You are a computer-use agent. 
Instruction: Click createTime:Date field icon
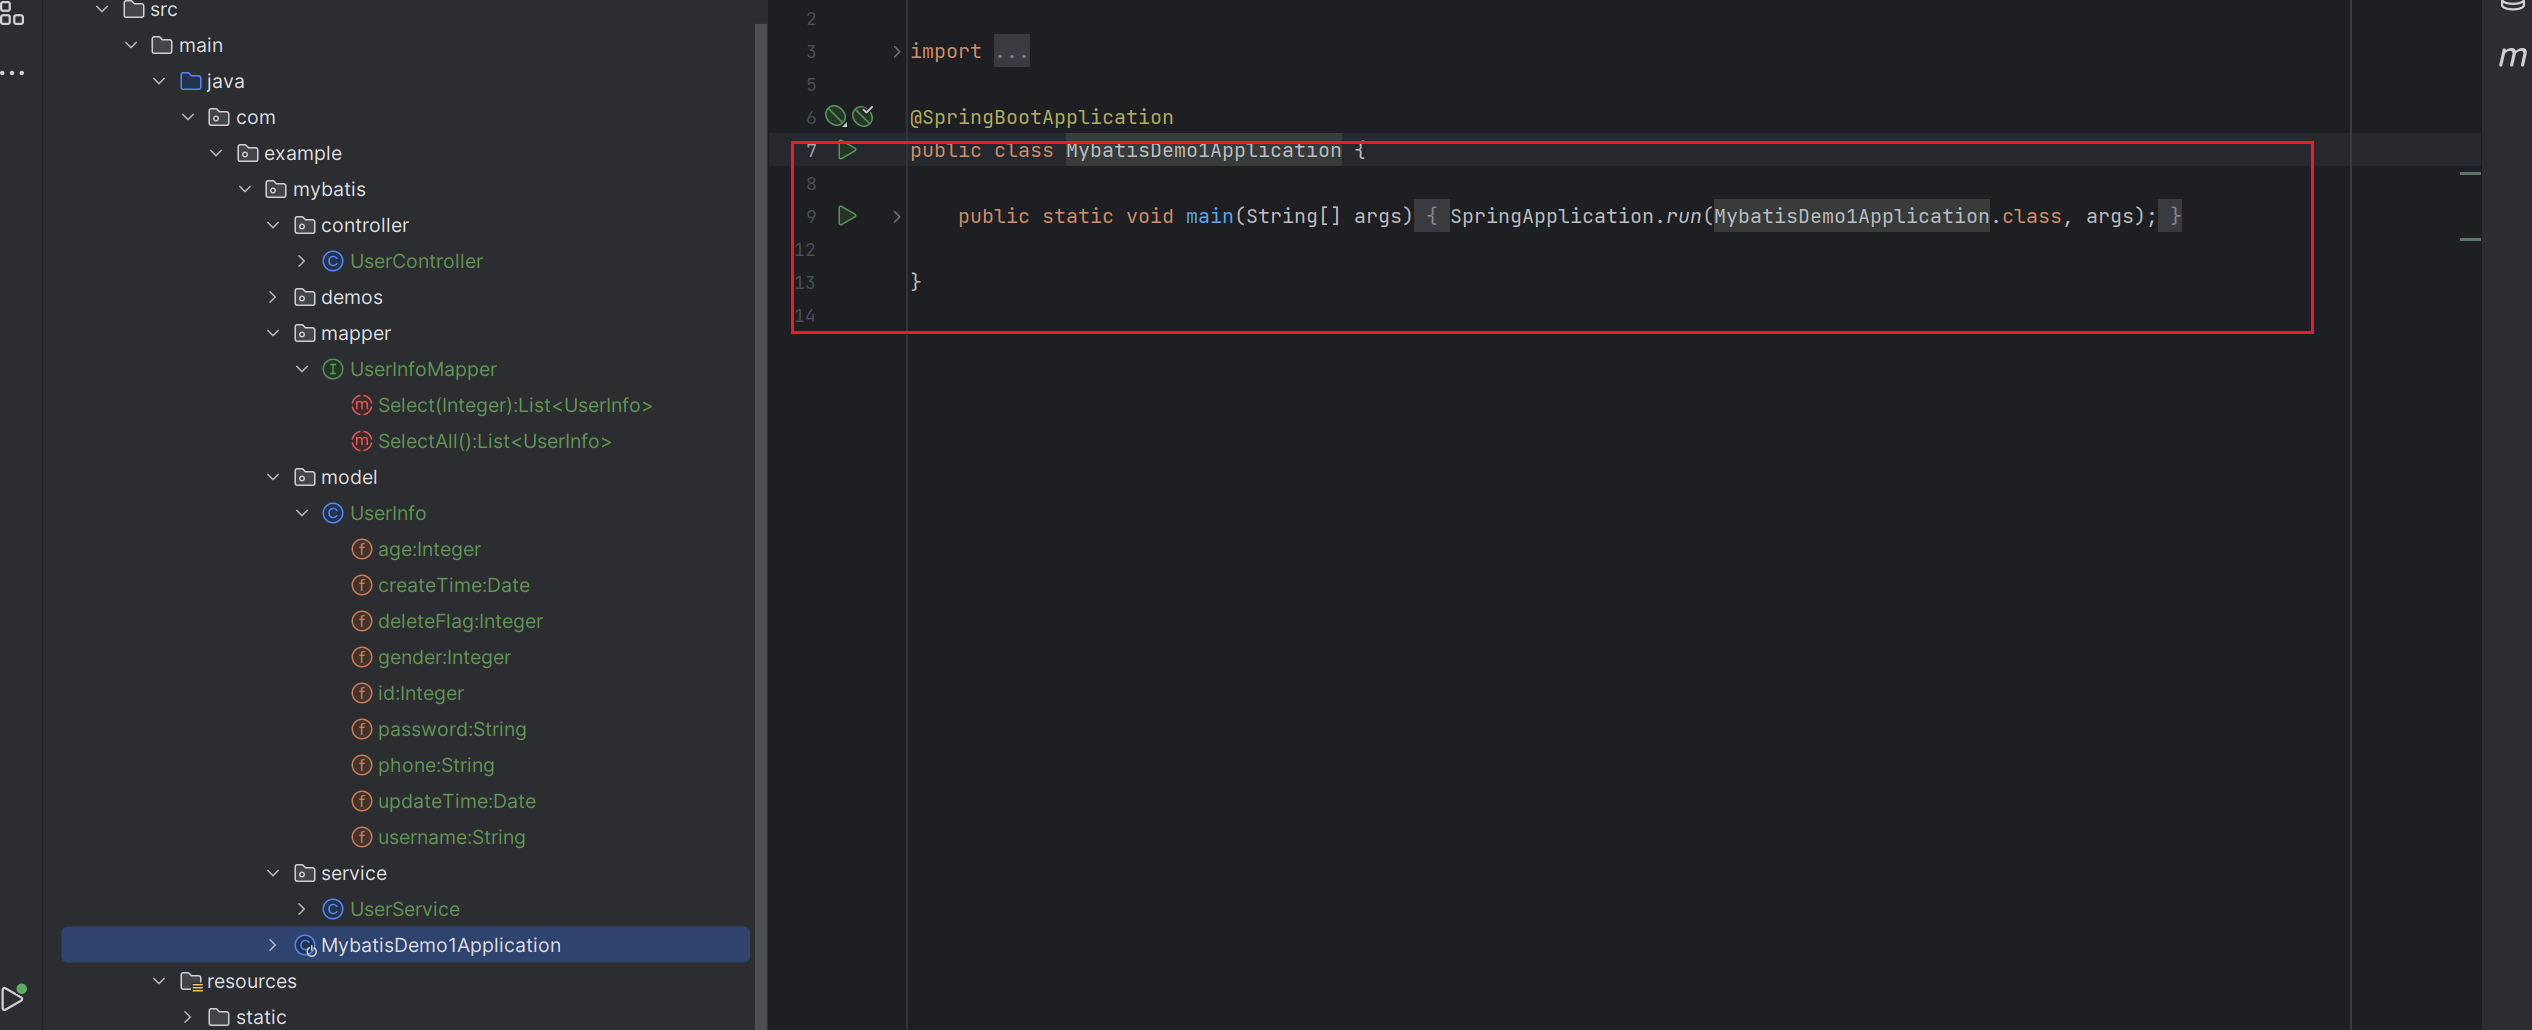pos(362,585)
